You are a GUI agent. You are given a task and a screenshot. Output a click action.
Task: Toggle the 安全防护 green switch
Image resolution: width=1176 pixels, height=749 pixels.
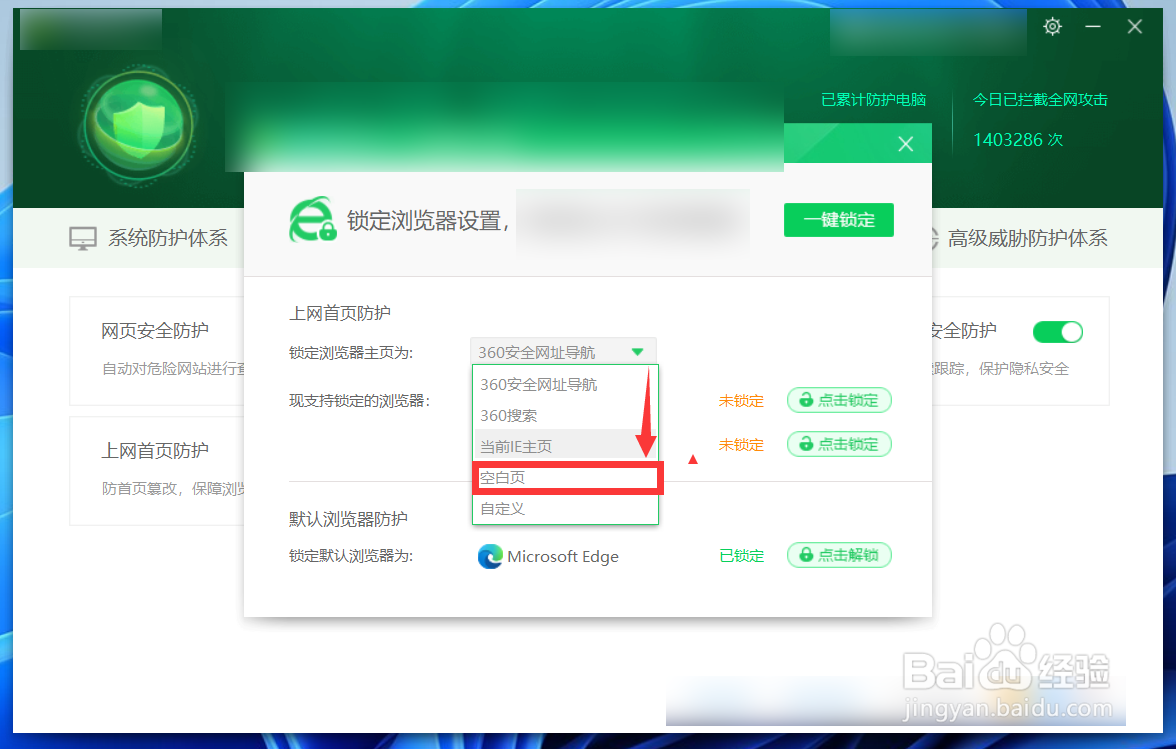point(1058,331)
